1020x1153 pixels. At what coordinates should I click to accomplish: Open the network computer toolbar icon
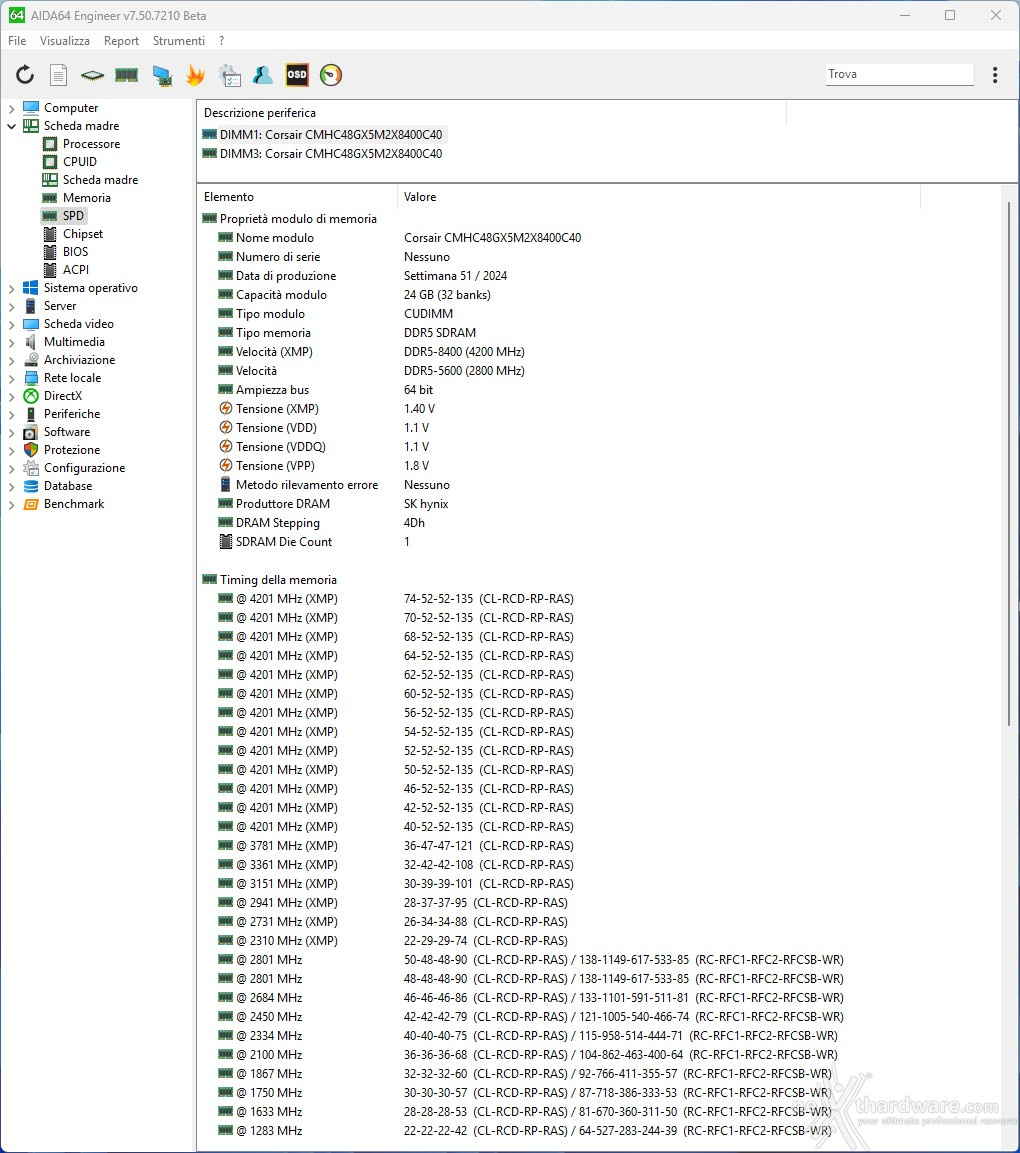(162, 75)
